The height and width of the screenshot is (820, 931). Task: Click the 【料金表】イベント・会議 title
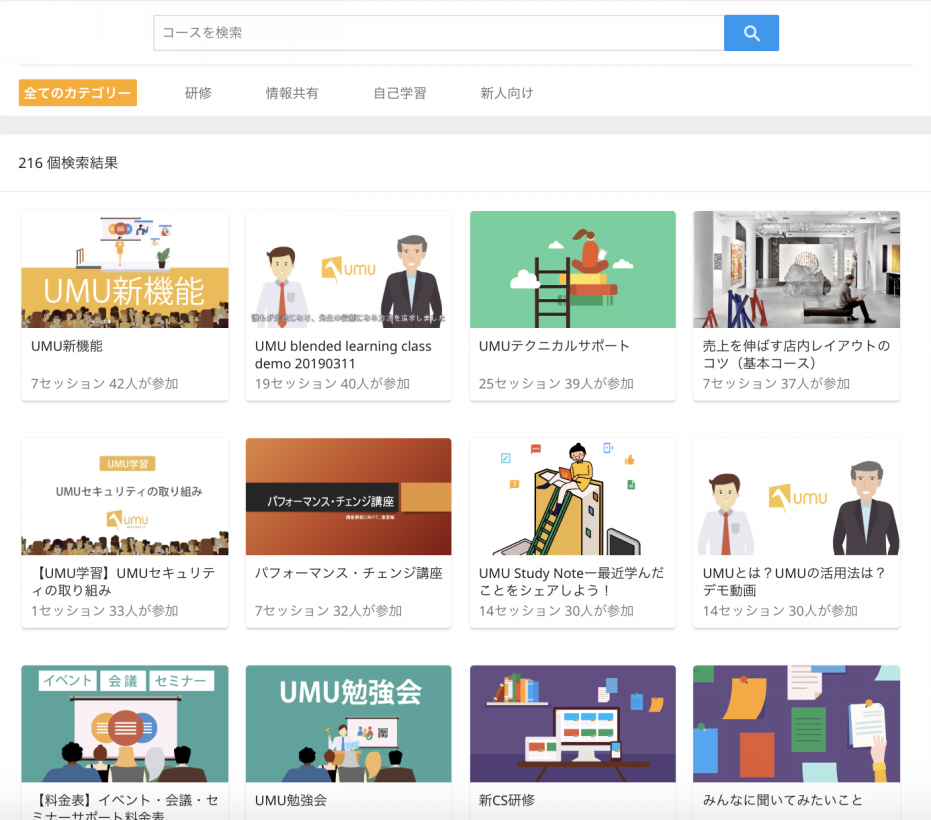coord(125,808)
